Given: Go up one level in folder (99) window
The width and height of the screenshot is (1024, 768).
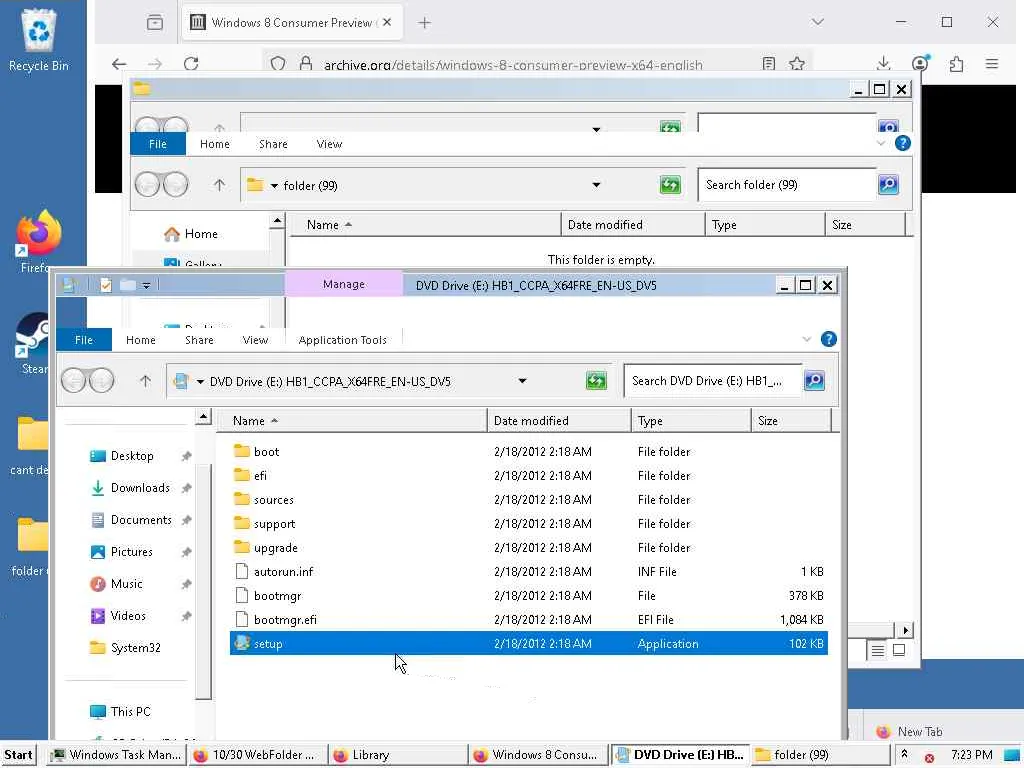Looking at the screenshot, I should click(219, 185).
